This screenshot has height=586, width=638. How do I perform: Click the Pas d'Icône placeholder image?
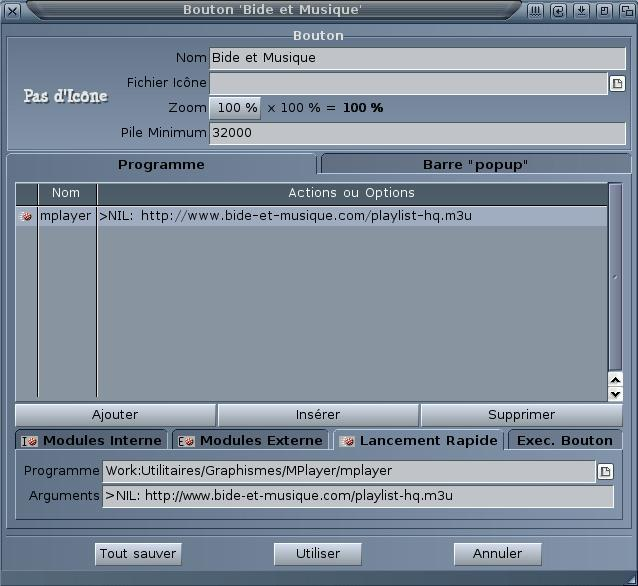point(66,96)
